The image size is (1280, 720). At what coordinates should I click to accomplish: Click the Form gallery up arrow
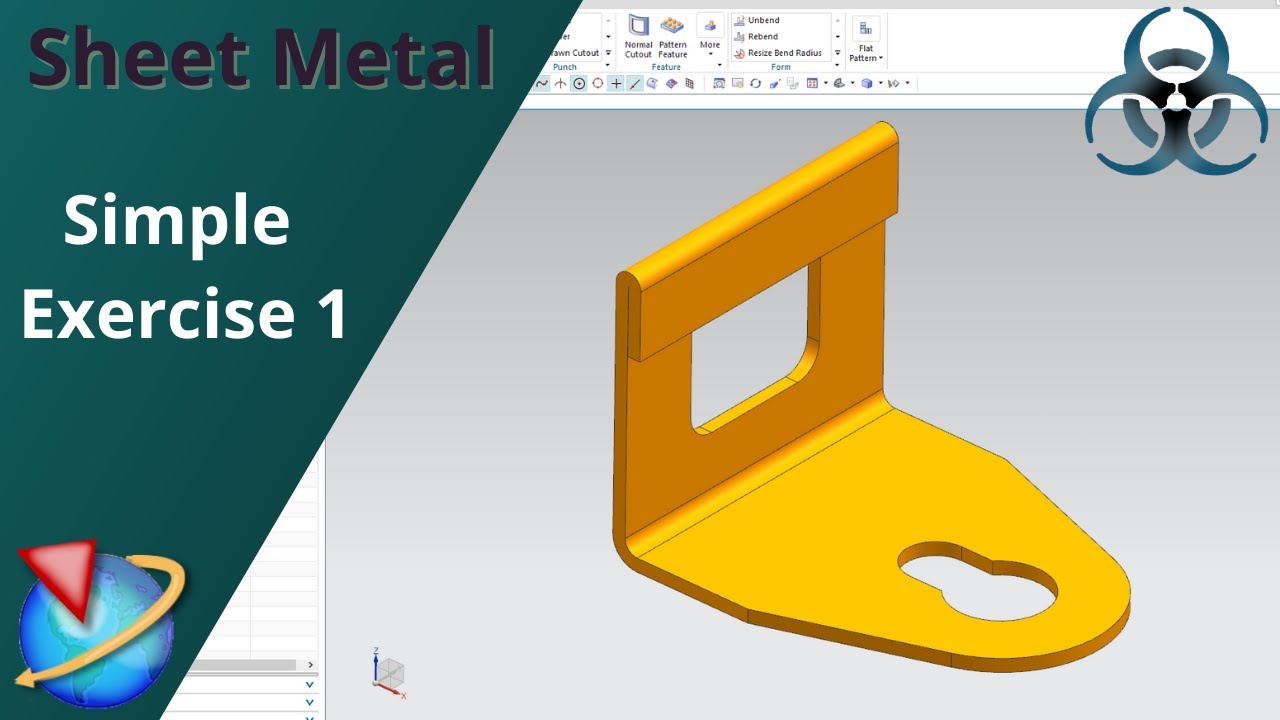[838, 20]
